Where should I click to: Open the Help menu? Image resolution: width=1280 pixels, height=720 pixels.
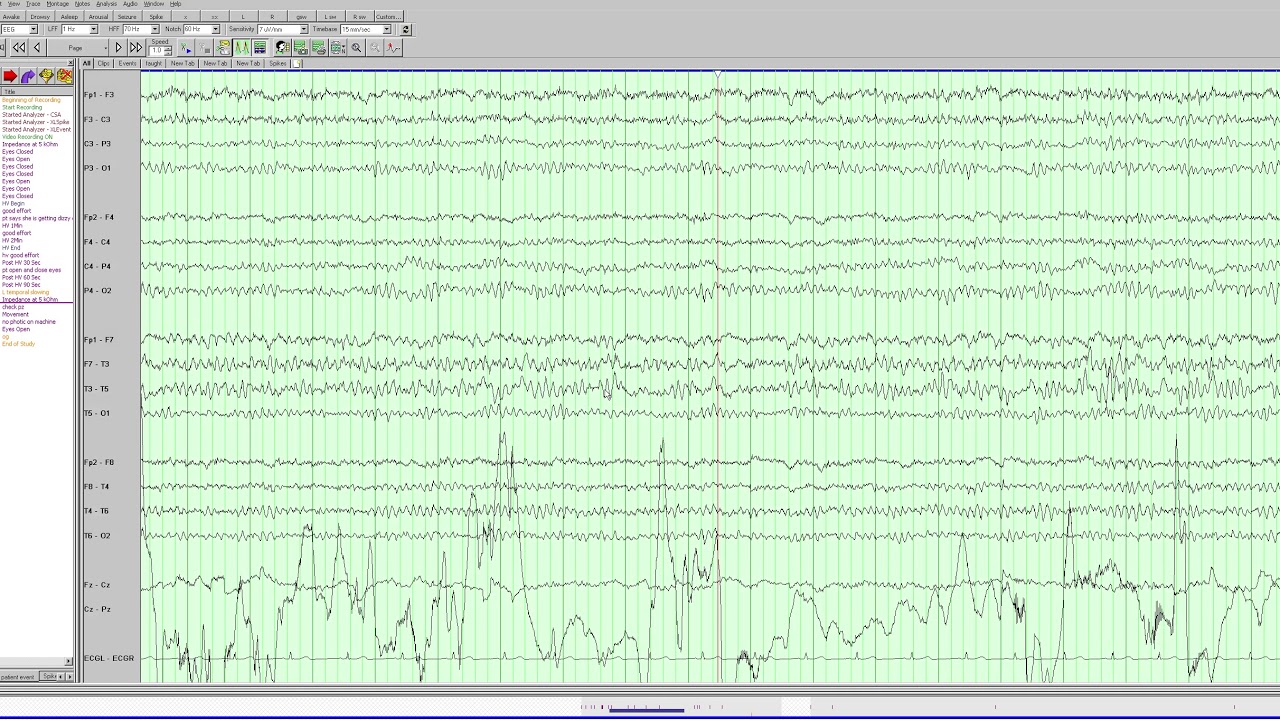[x=175, y=4]
